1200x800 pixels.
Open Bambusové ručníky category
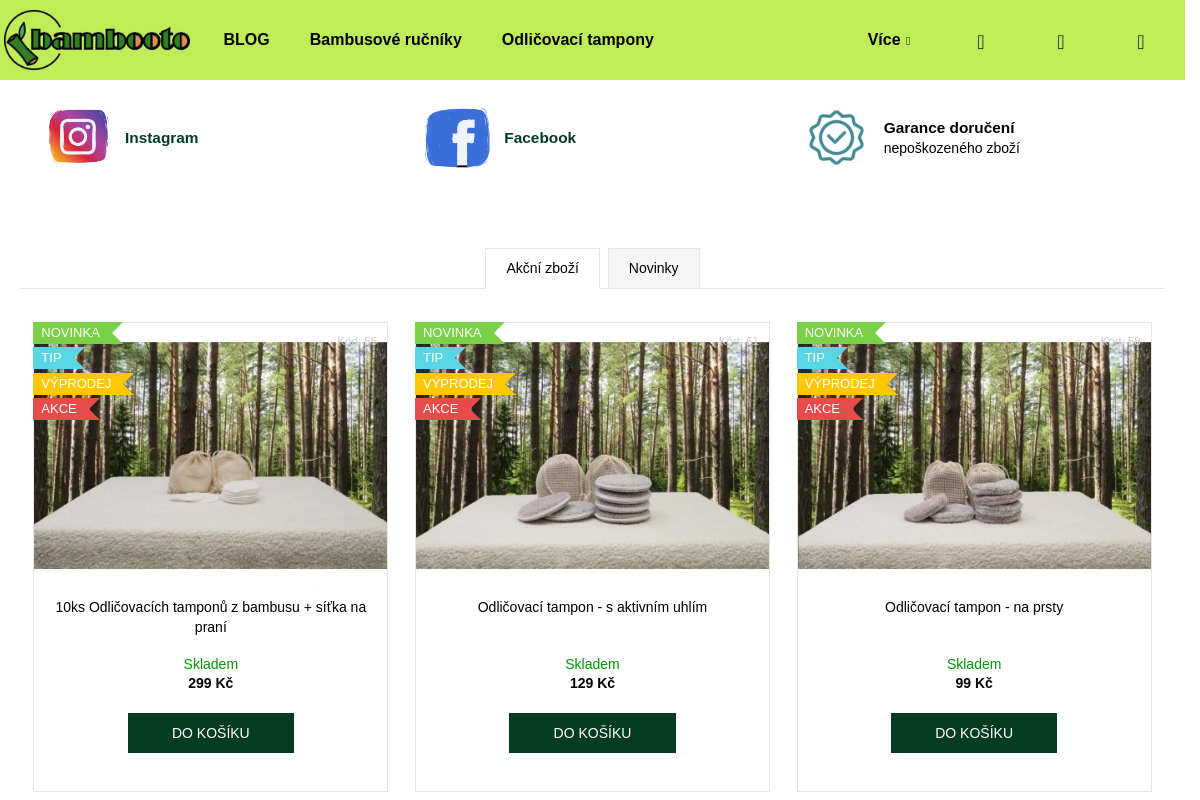(386, 40)
